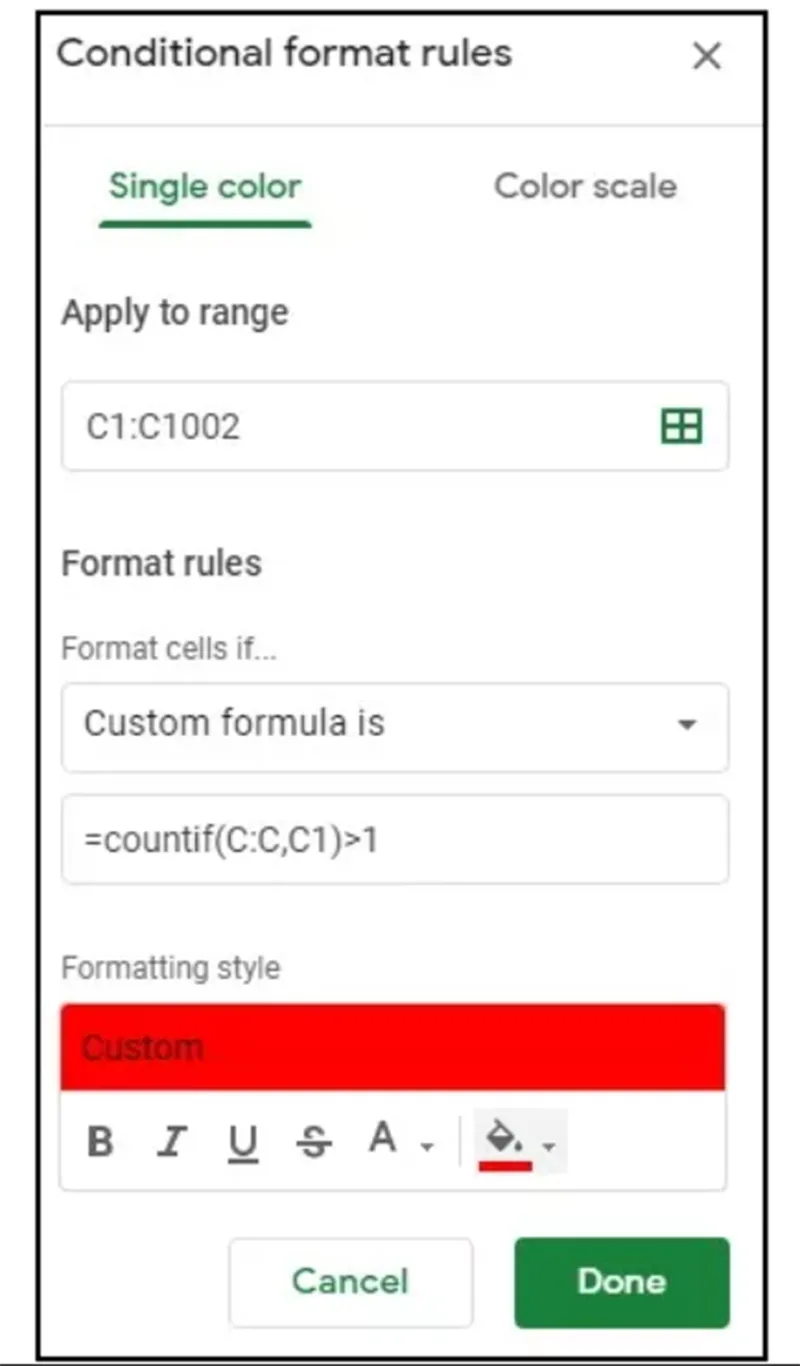Edit the custom formula input field
This screenshot has width=800, height=1366.
click(395, 840)
